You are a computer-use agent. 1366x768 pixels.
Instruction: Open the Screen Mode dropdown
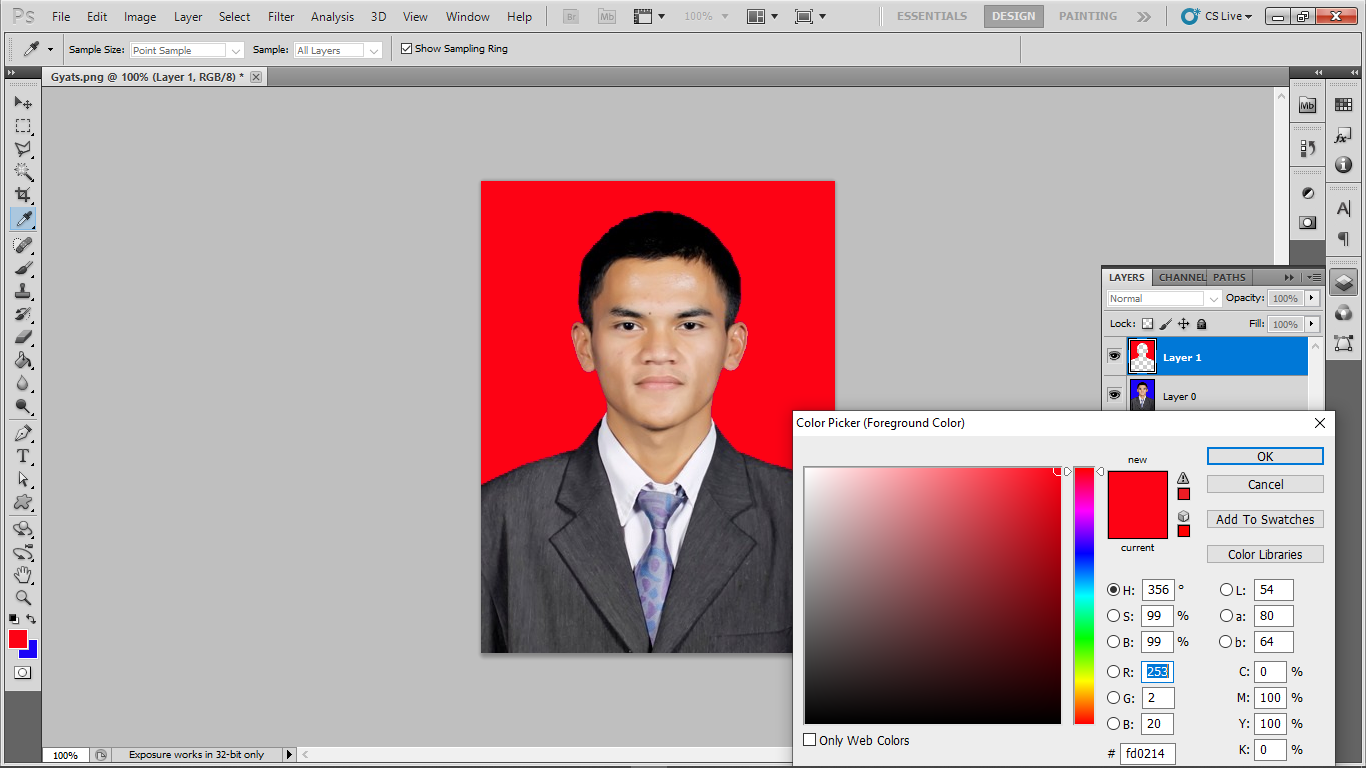point(810,16)
